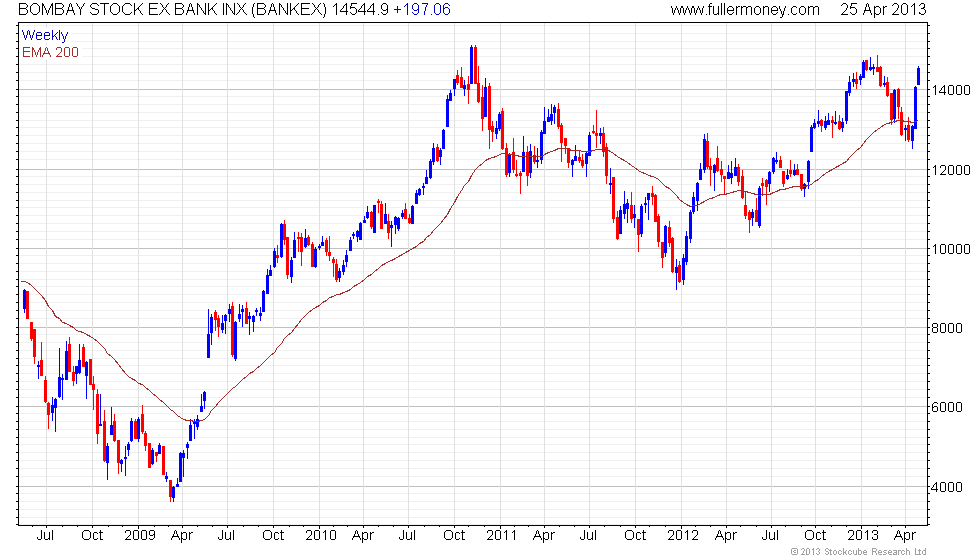Click the index value 14544.9

pos(360,9)
